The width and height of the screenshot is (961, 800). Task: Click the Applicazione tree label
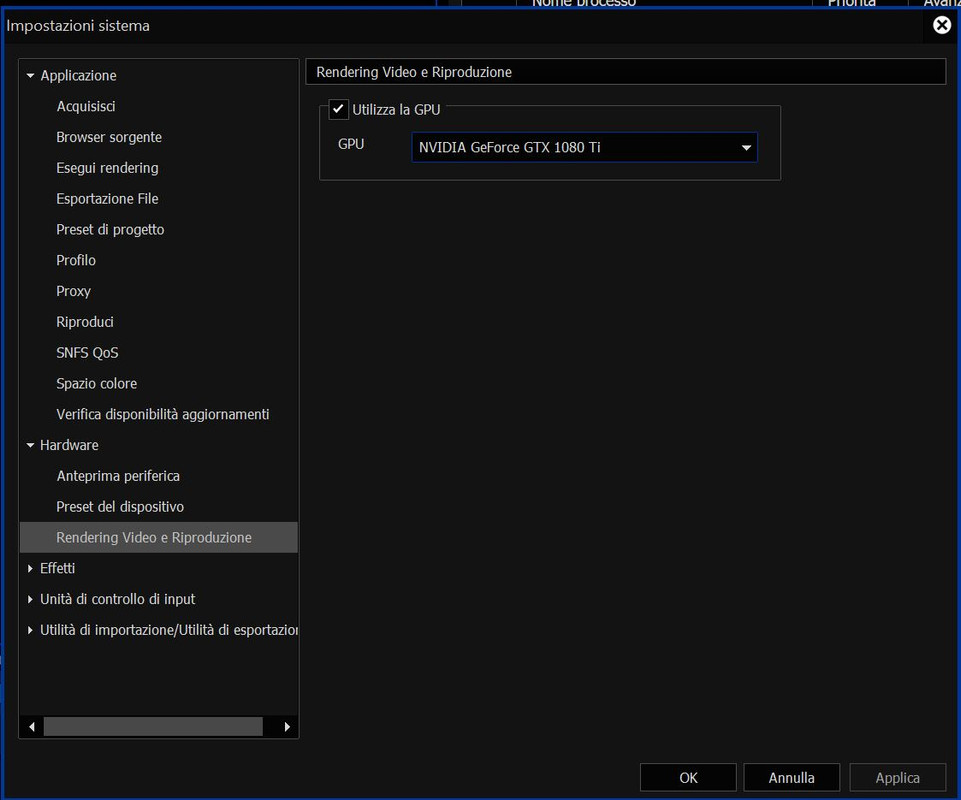[78, 75]
